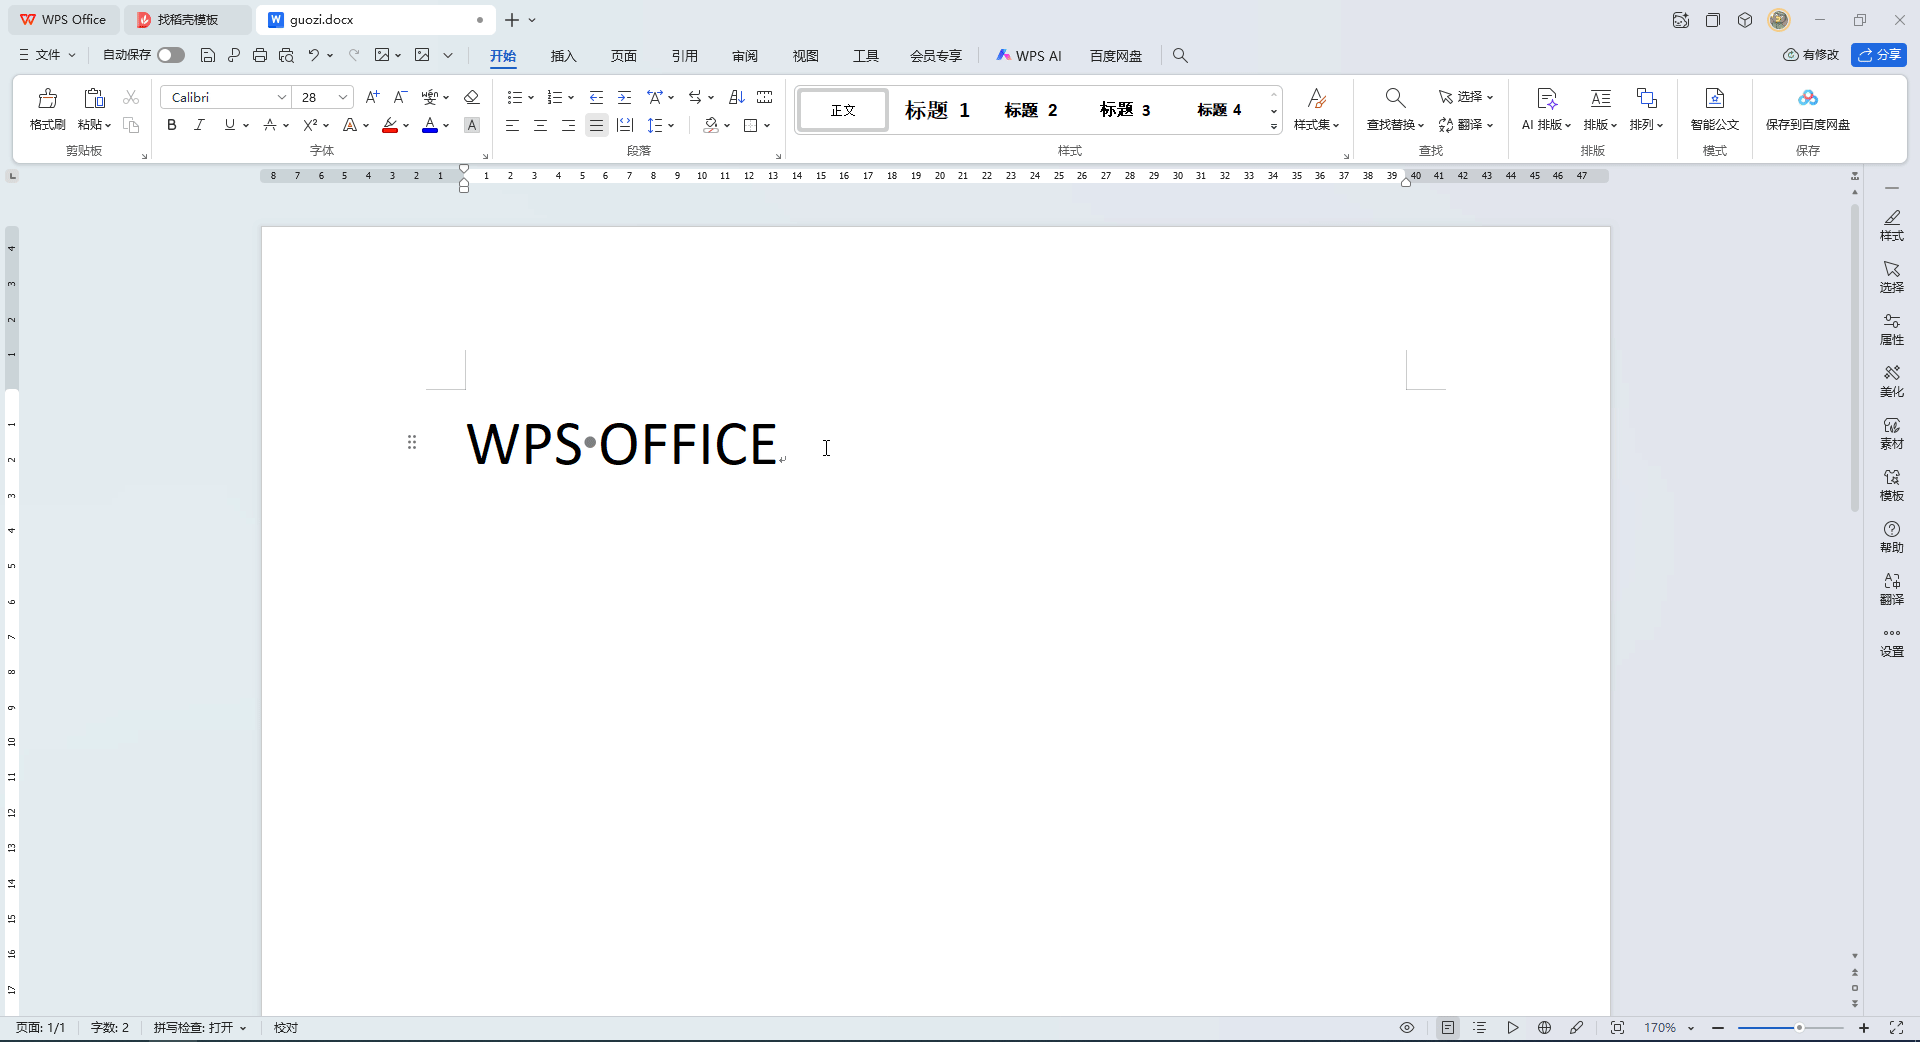Open the font name dropdown
Viewport: 1920px width, 1042px height.
[x=283, y=97]
